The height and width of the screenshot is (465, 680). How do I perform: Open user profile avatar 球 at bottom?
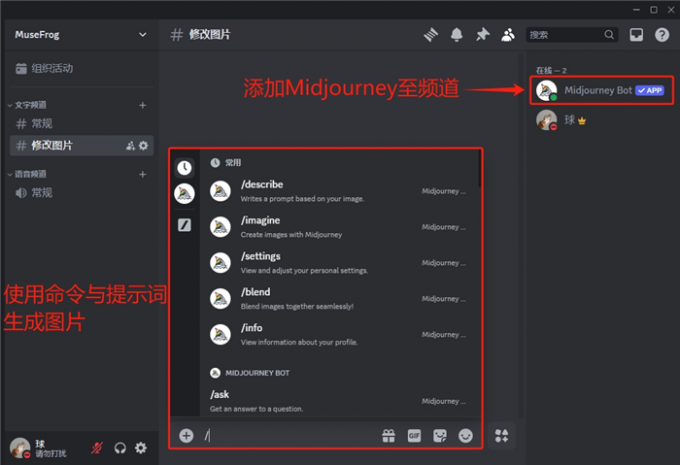[x=20, y=448]
